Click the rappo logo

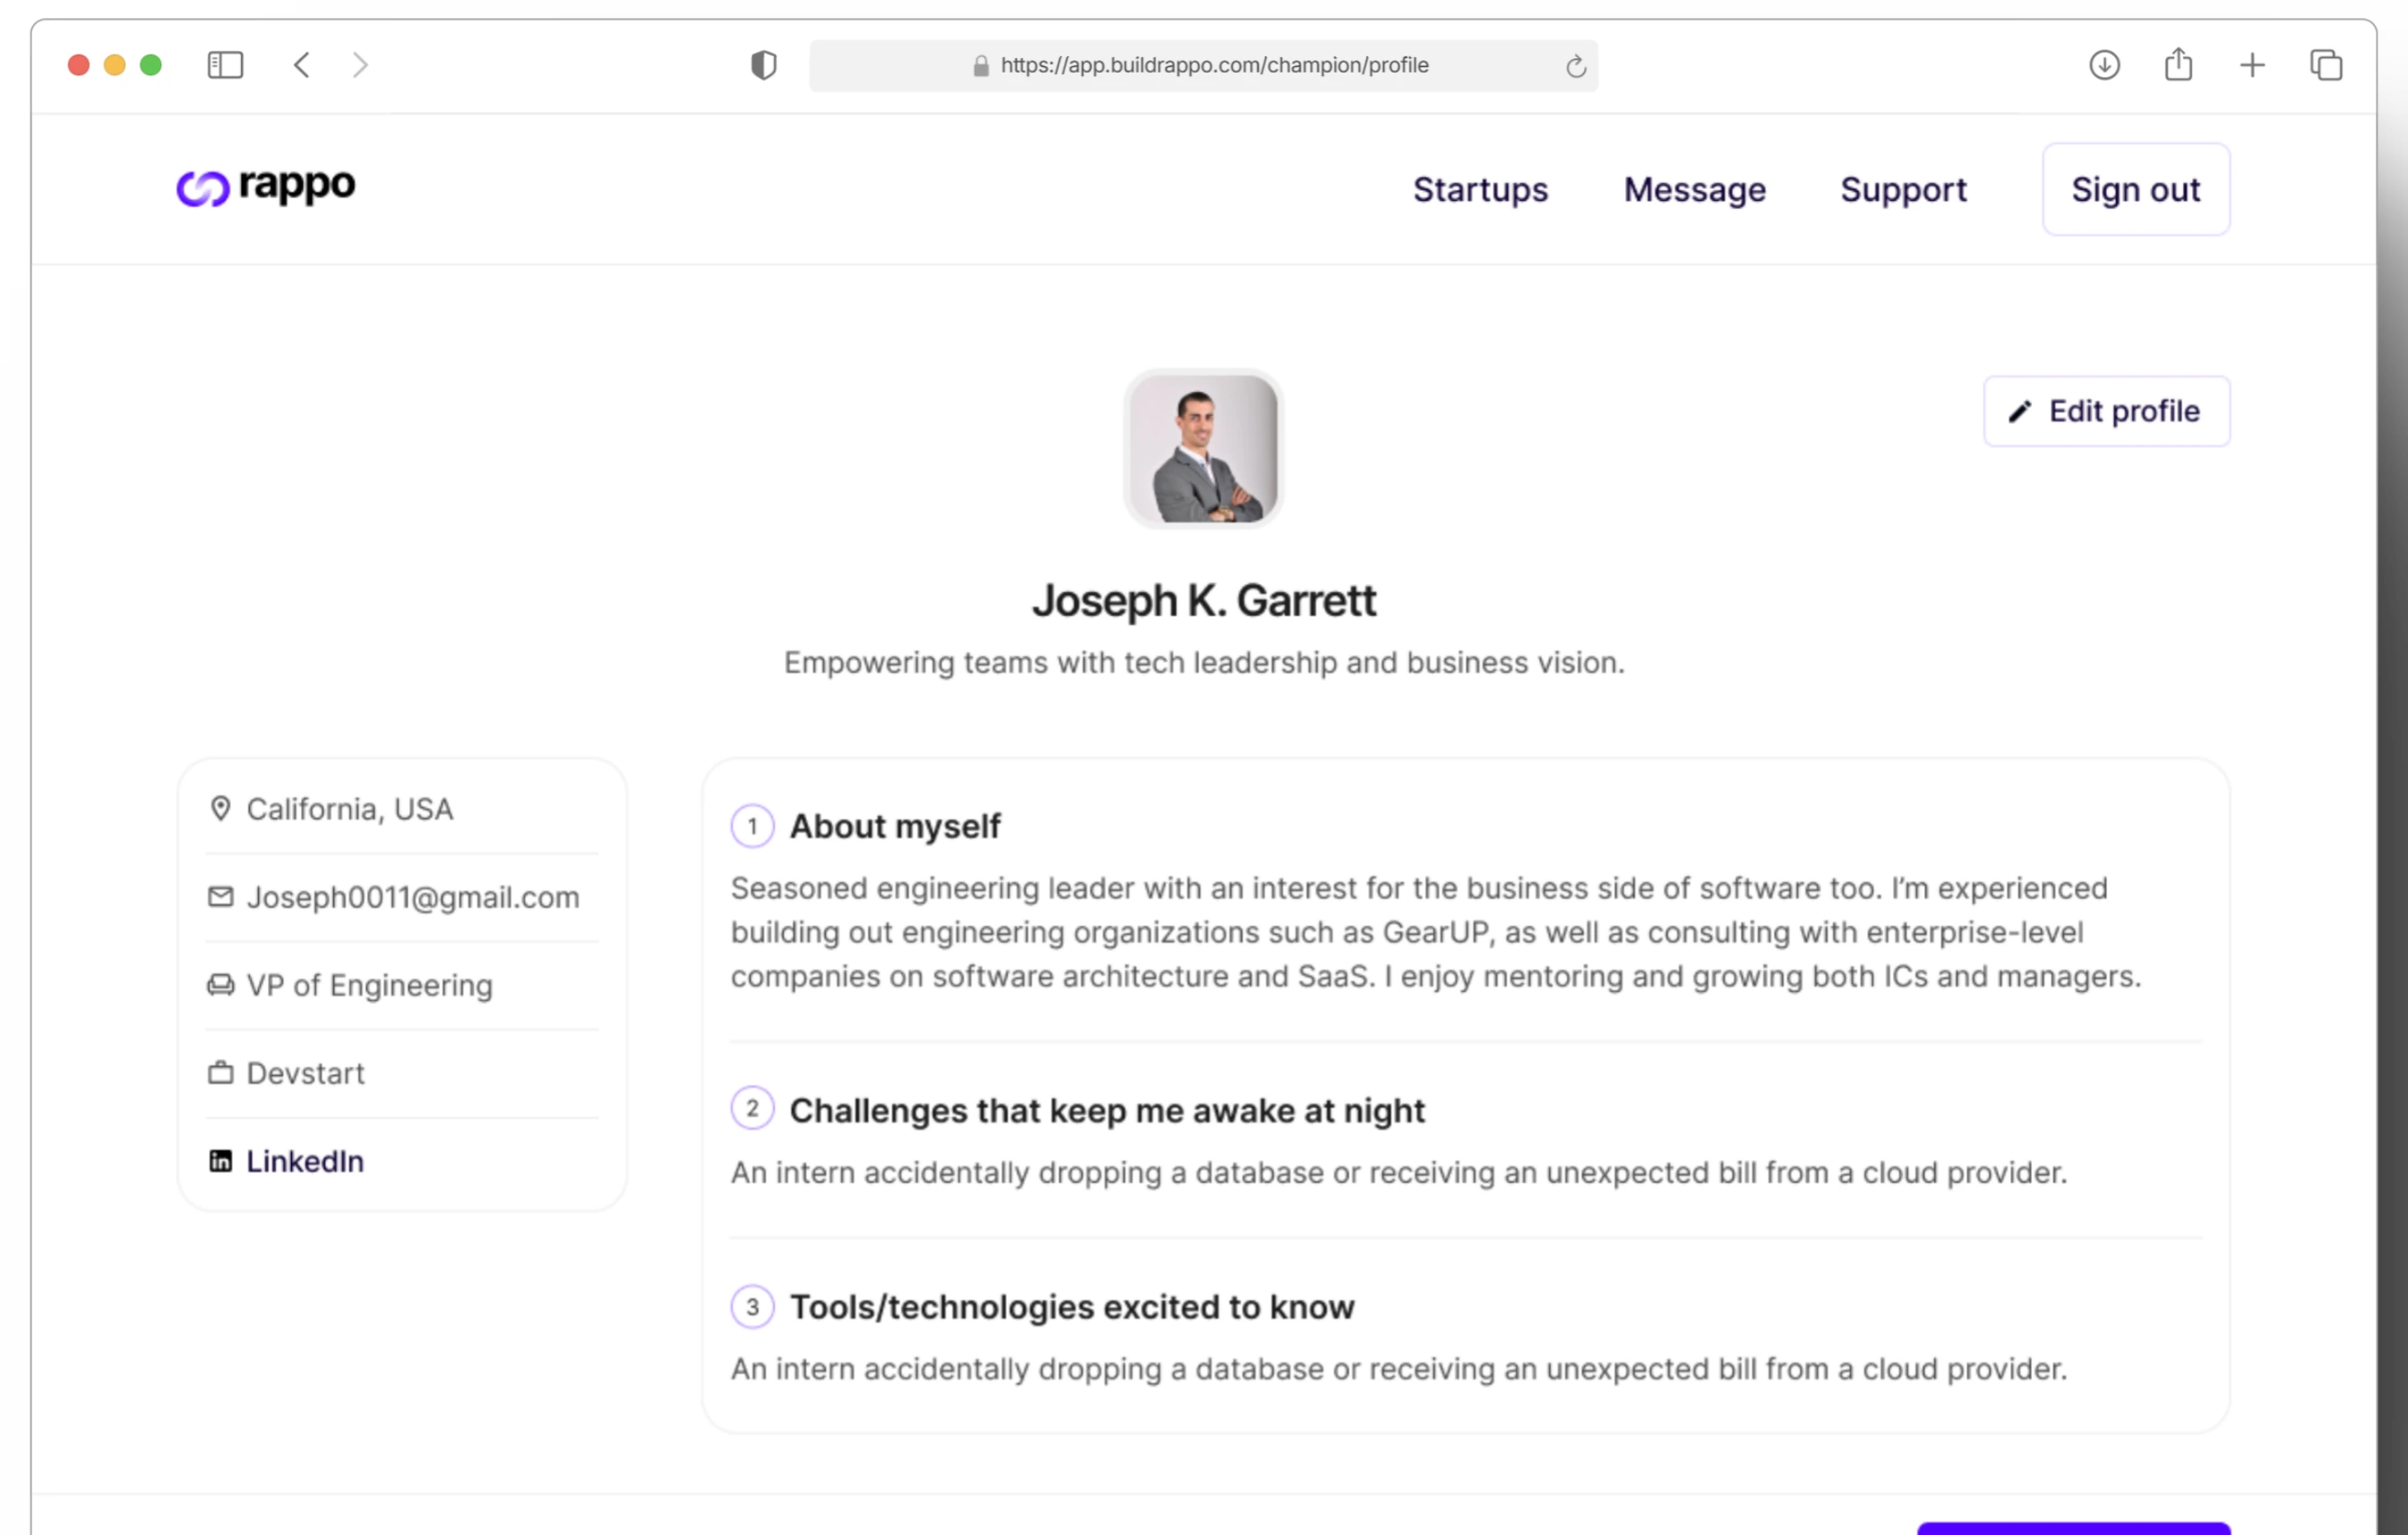(265, 187)
